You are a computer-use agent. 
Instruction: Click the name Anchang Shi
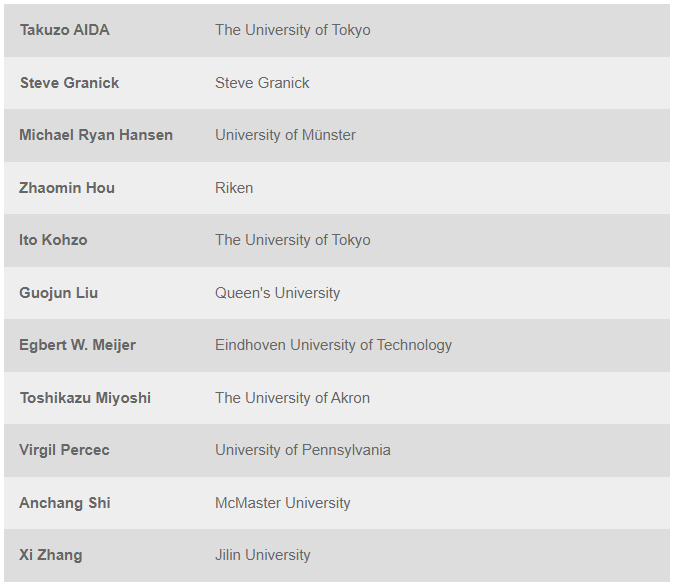click(65, 503)
